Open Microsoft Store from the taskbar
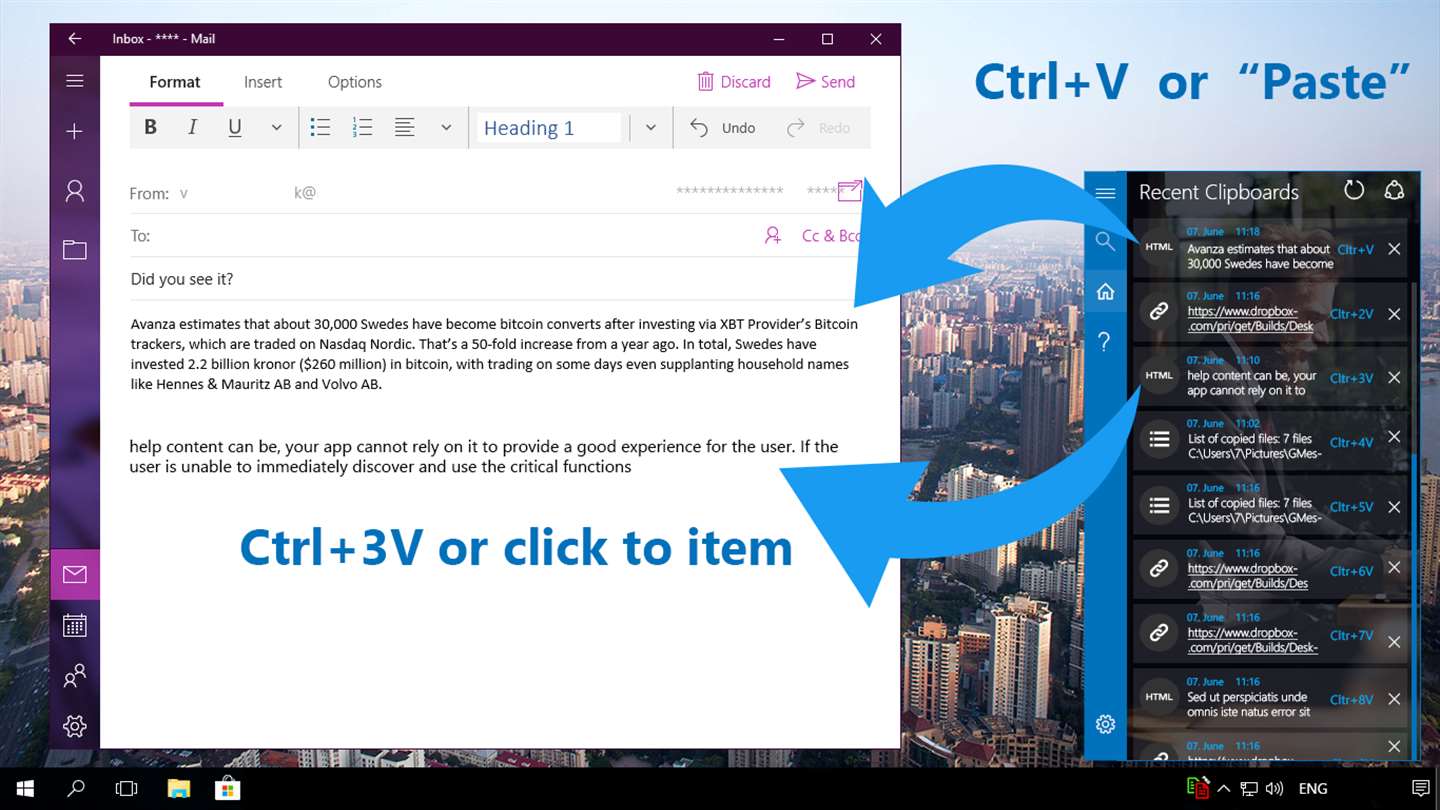This screenshot has height=810, width=1440. coord(229,789)
